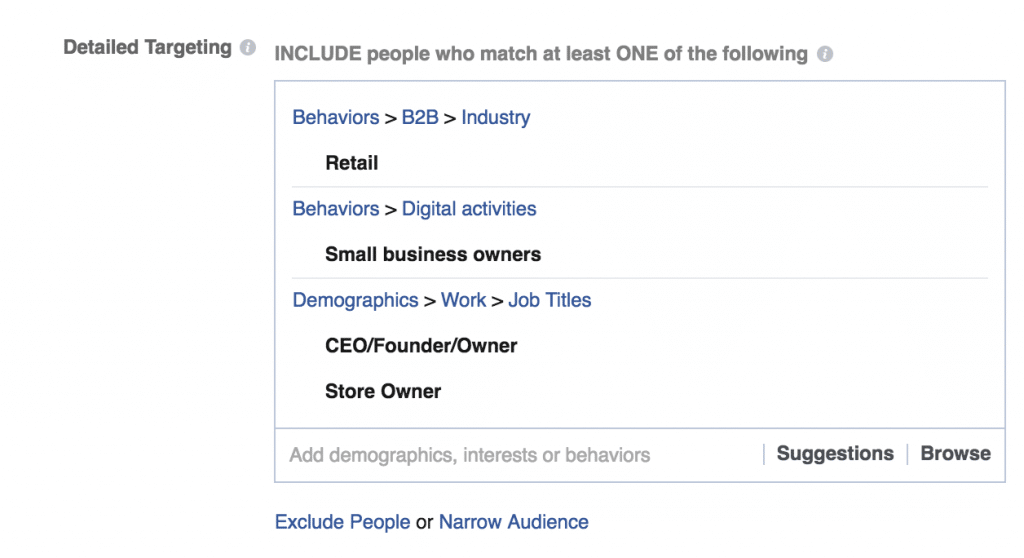Select the Store Owner job title
The height and width of the screenshot is (558, 1024).
(383, 391)
